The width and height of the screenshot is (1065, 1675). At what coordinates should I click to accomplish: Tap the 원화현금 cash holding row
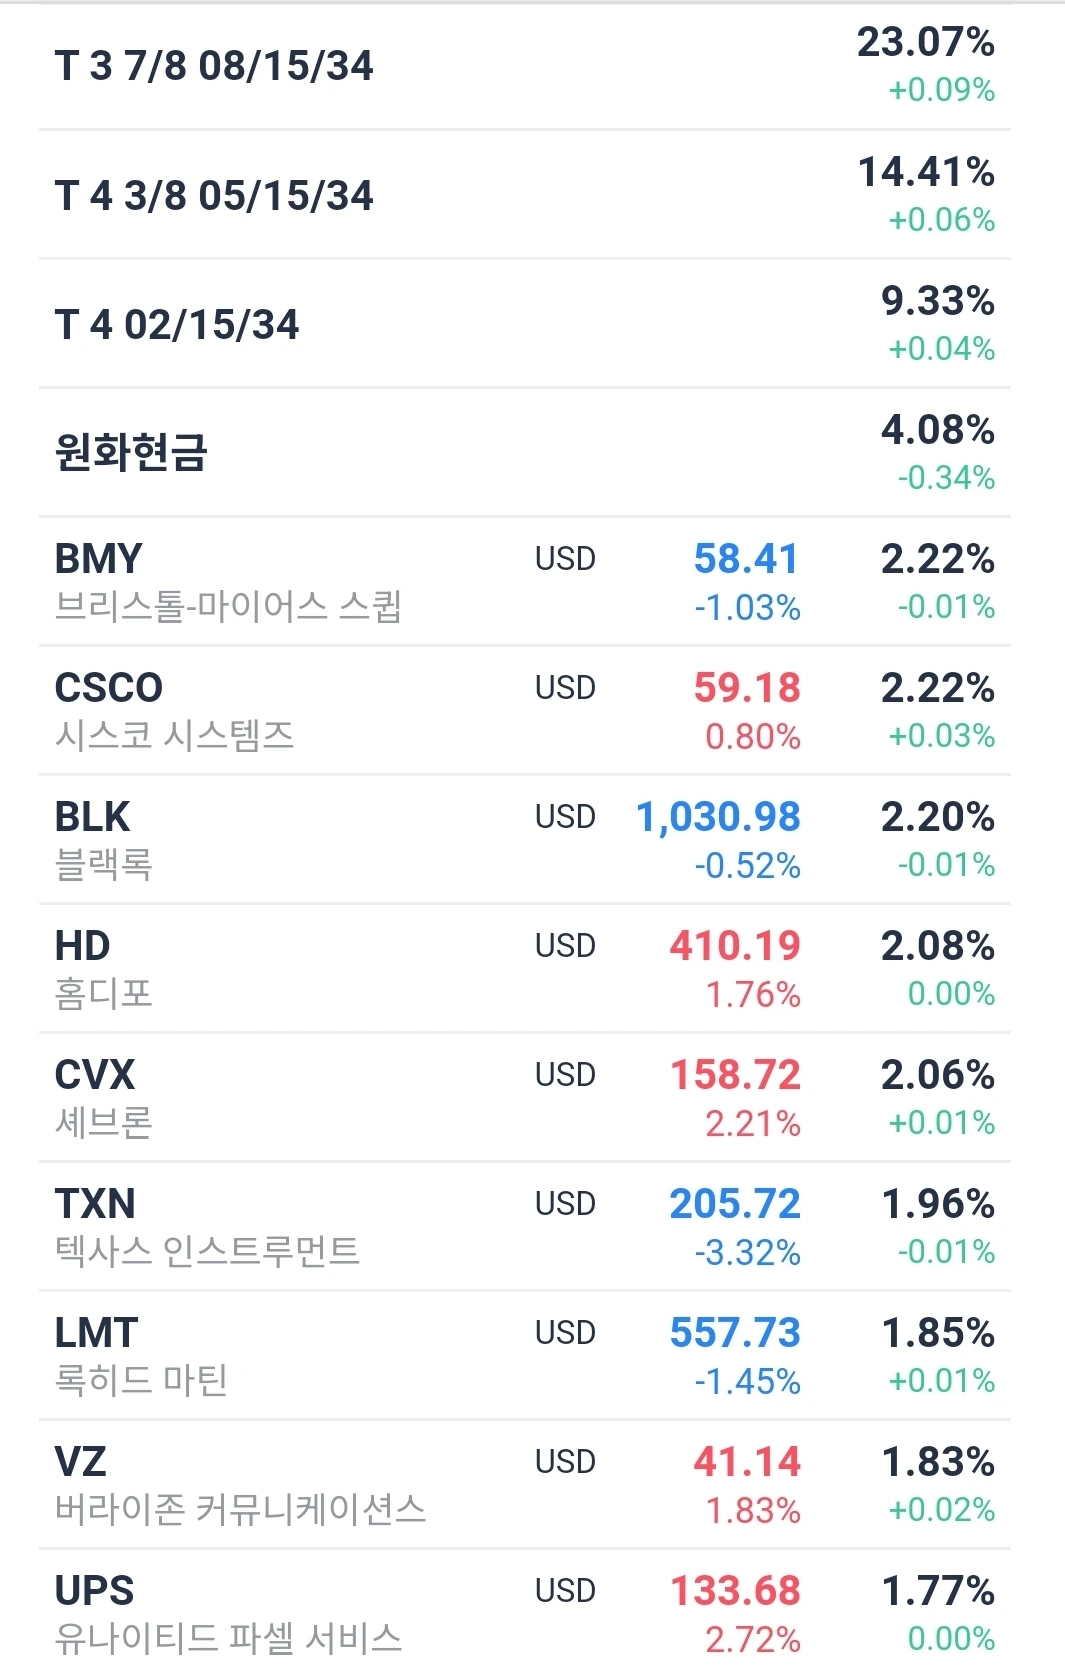131,452
